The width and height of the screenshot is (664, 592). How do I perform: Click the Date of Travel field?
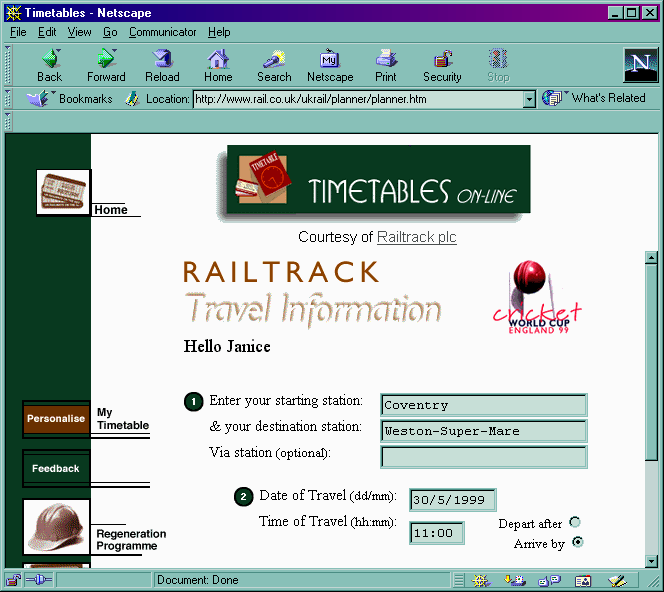(x=453, y=500)
